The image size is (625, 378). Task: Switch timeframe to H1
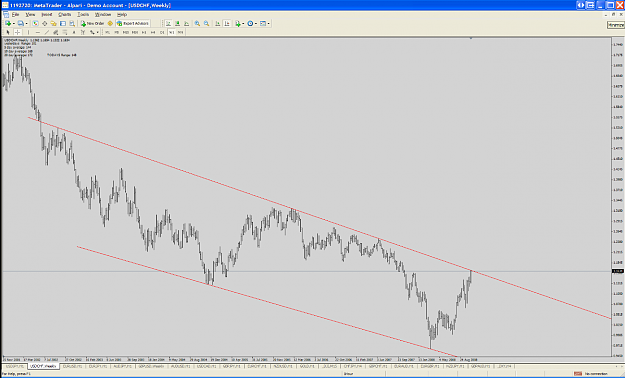point(144,32)
